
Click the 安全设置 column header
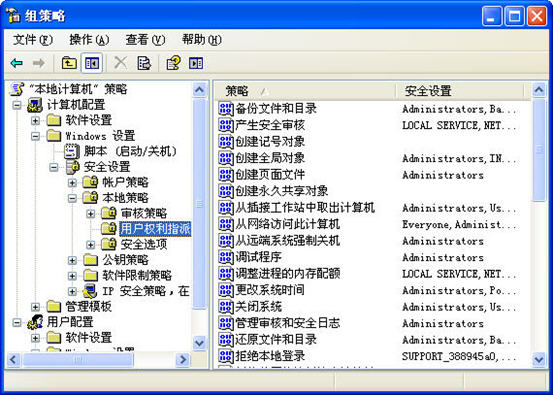(460, 91)
